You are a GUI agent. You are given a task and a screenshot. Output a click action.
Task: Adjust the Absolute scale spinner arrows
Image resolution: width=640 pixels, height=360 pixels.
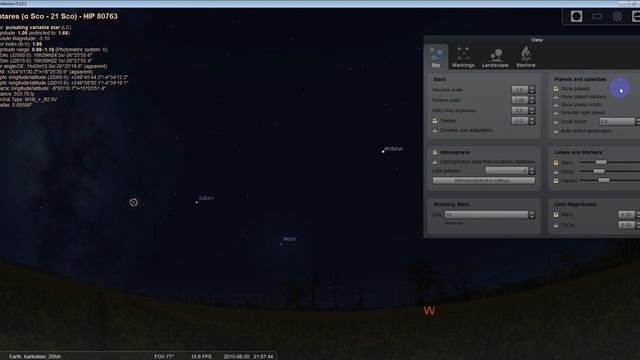click(531, 90)
